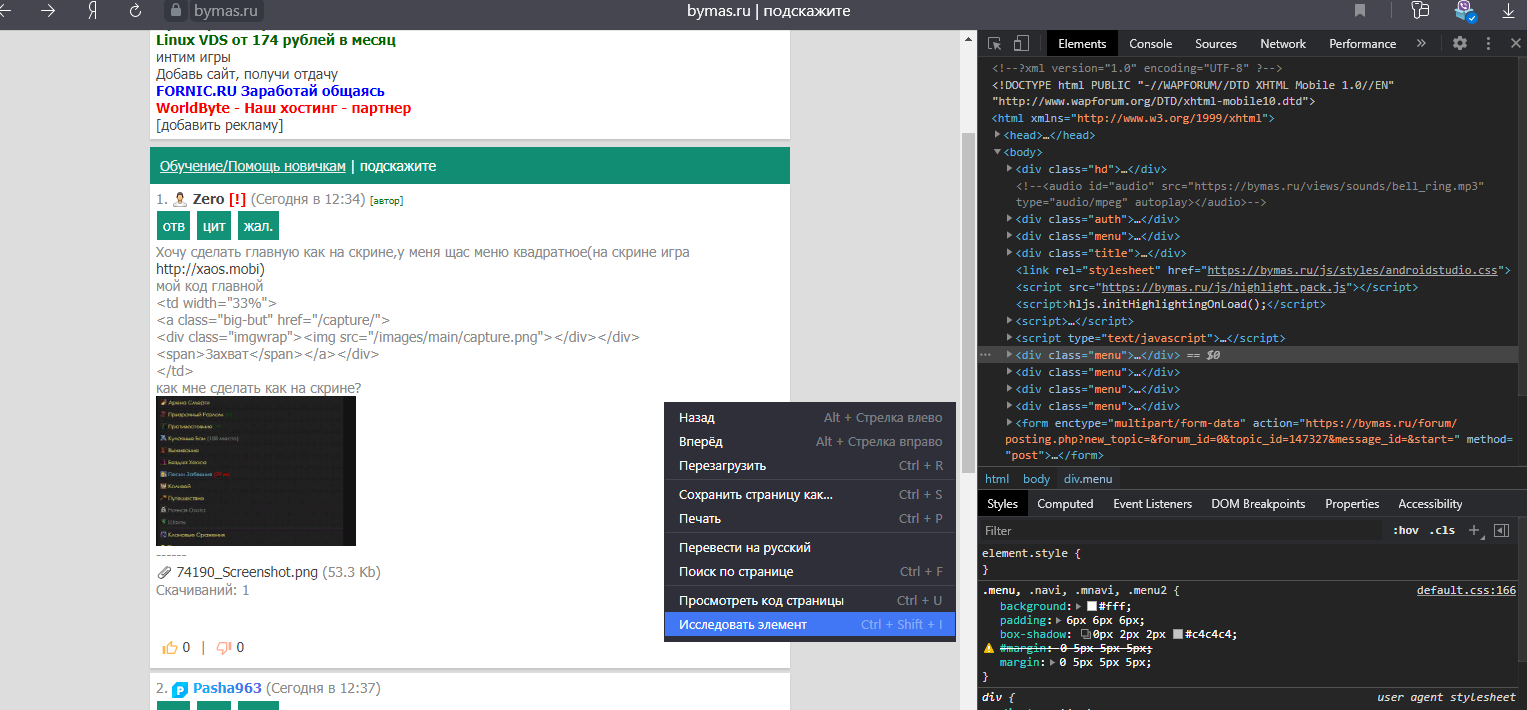Collapse the body element node
This screenshot has height=710, width=1527.
(x=998, y=152)
